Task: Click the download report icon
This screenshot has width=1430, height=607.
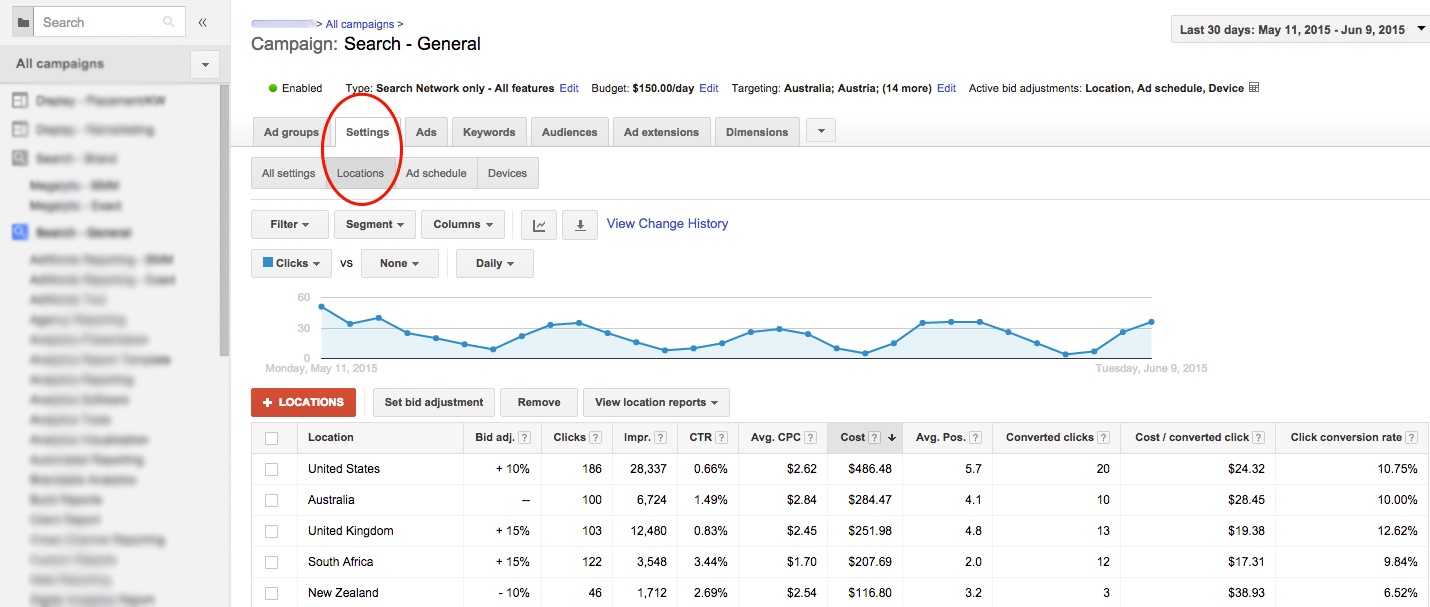Action: point(580,224)
